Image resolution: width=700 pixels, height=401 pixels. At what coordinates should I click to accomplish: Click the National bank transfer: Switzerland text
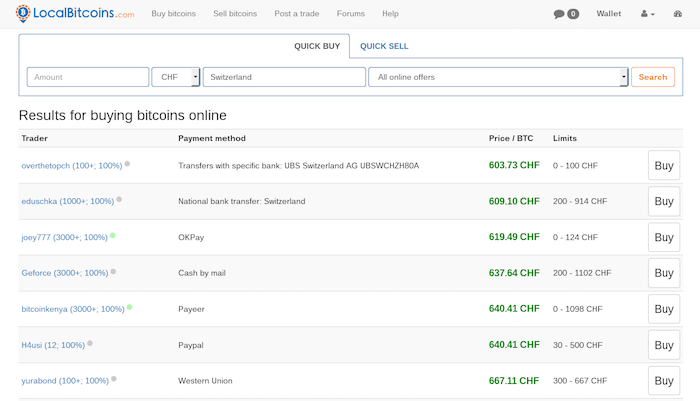242,201
